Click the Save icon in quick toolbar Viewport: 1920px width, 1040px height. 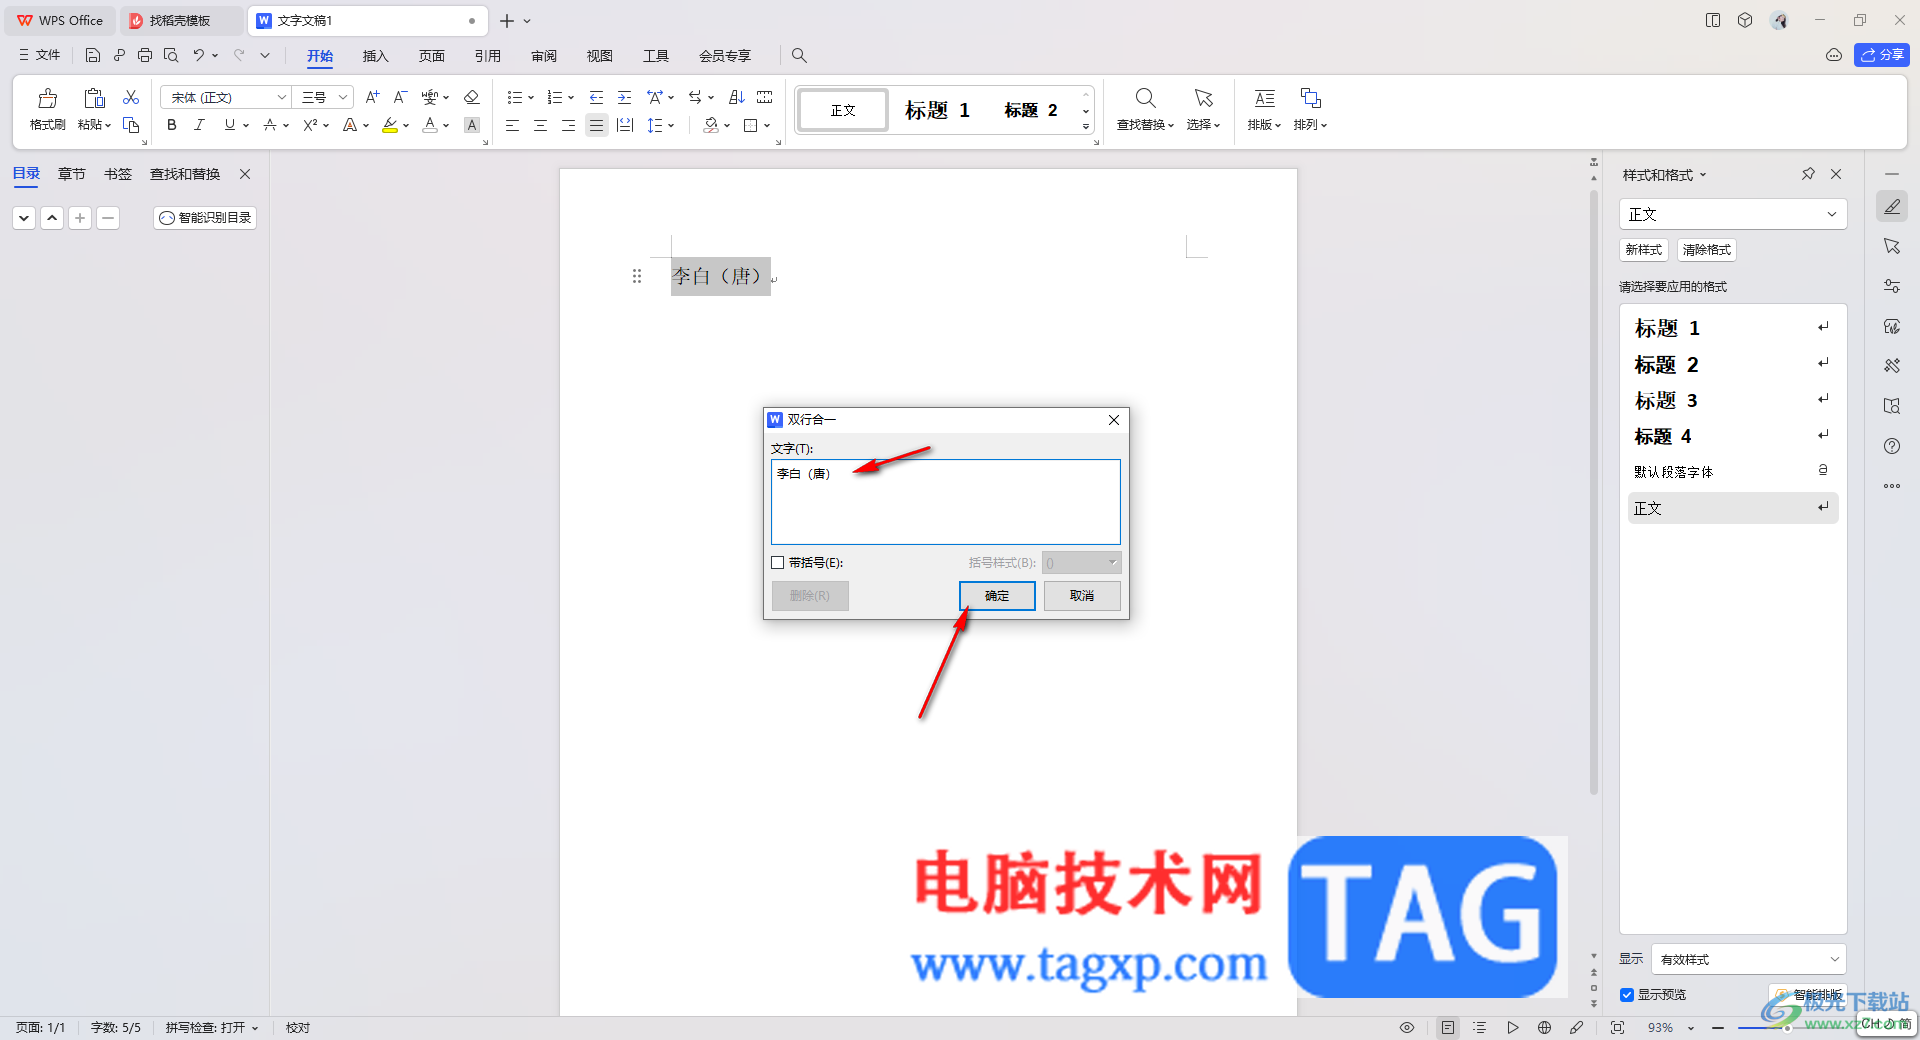coord(93,55)
